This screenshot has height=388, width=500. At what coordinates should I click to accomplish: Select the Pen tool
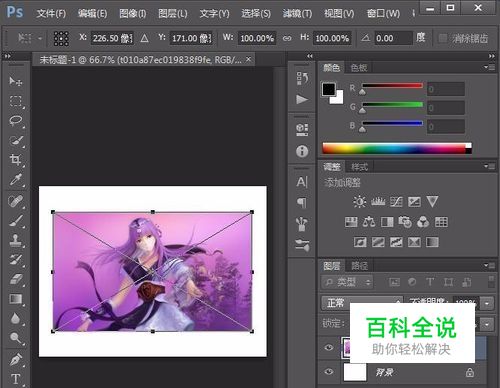point(15,359)
